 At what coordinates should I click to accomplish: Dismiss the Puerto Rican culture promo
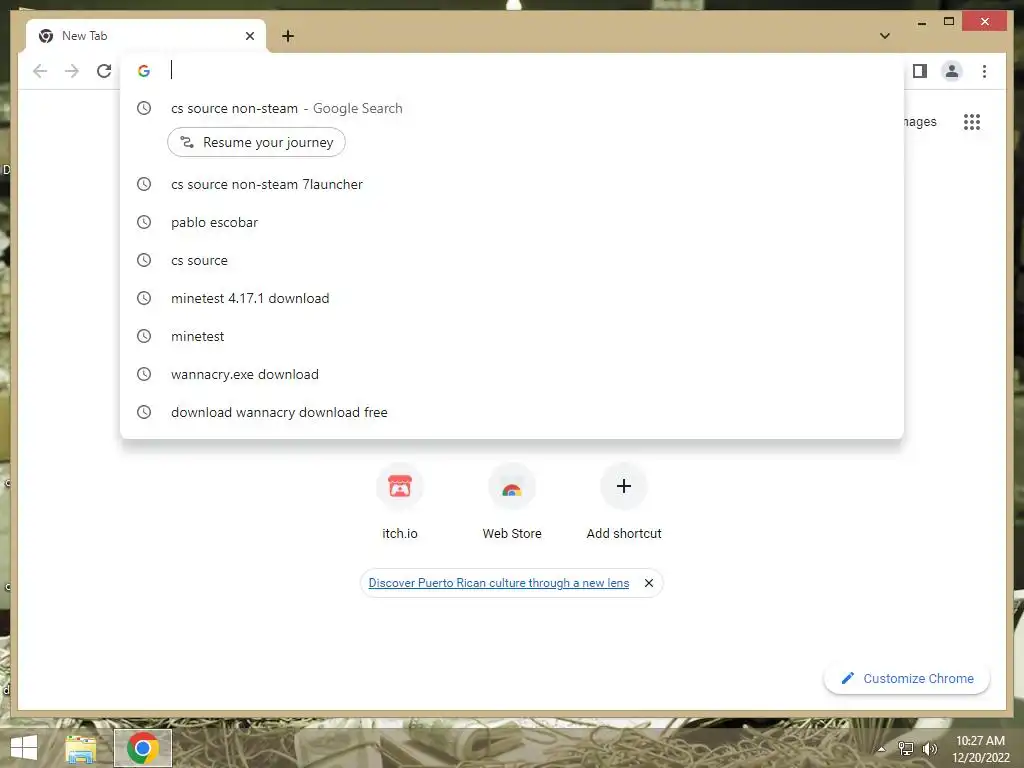[648, 583]
